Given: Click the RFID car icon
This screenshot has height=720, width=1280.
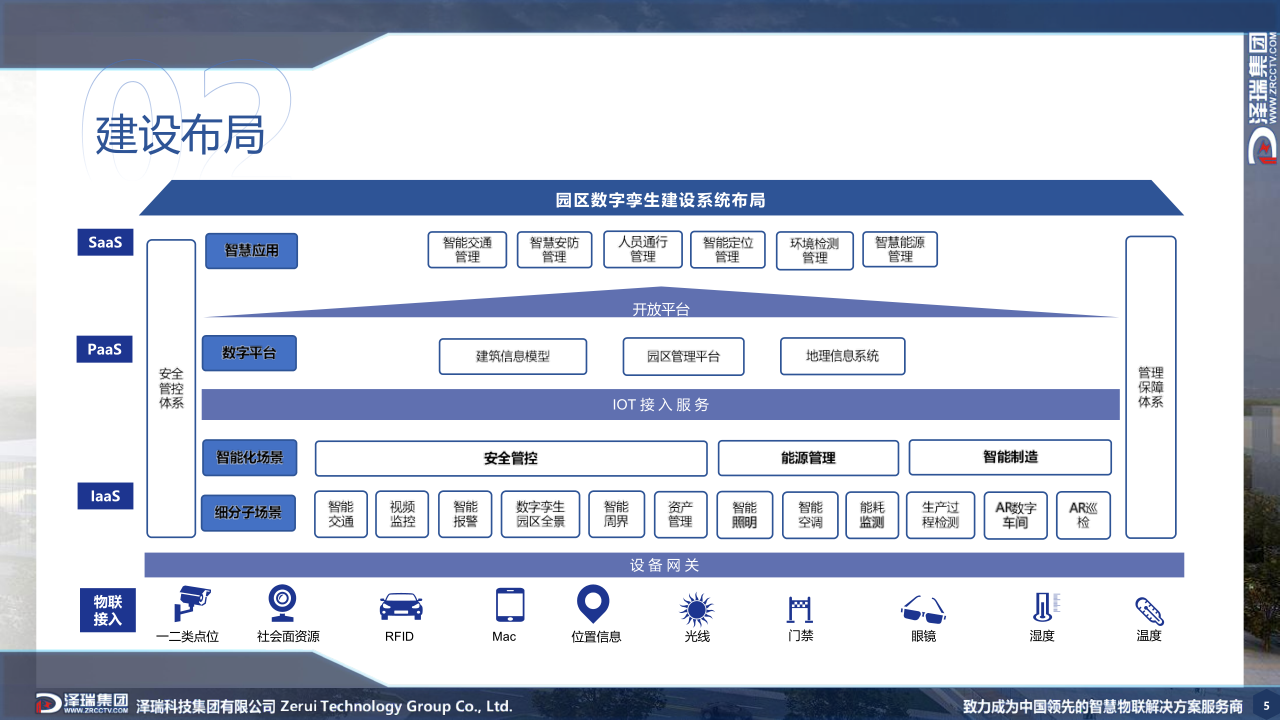Looking at the screenshot, I should 400,606.
